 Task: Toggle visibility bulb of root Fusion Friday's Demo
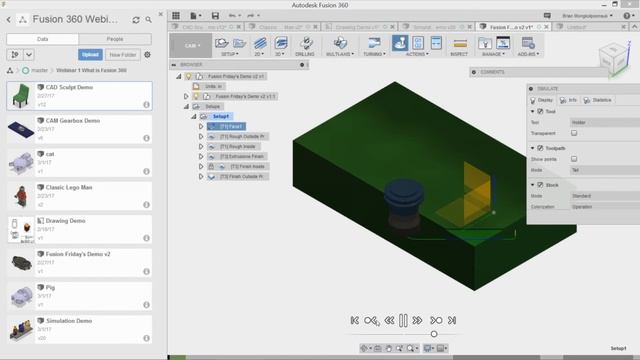click(189, 76)
